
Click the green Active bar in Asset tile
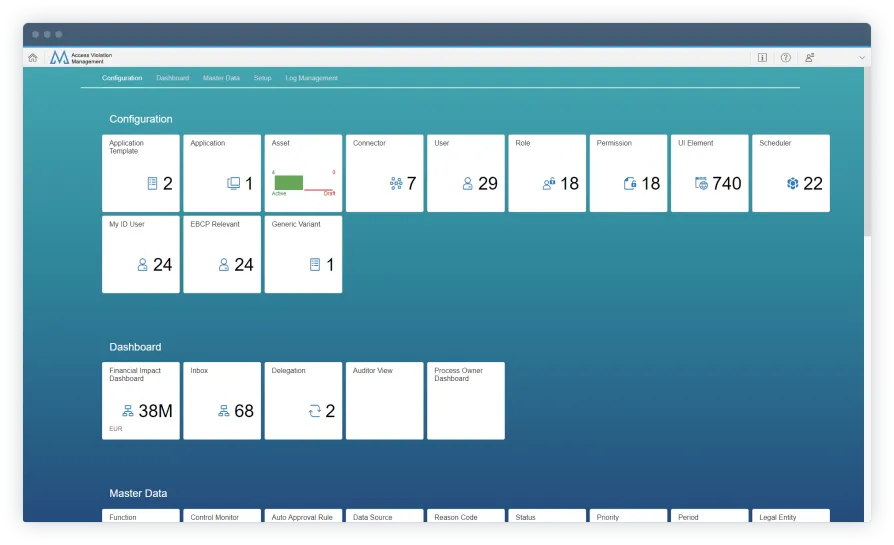point(288,182)
